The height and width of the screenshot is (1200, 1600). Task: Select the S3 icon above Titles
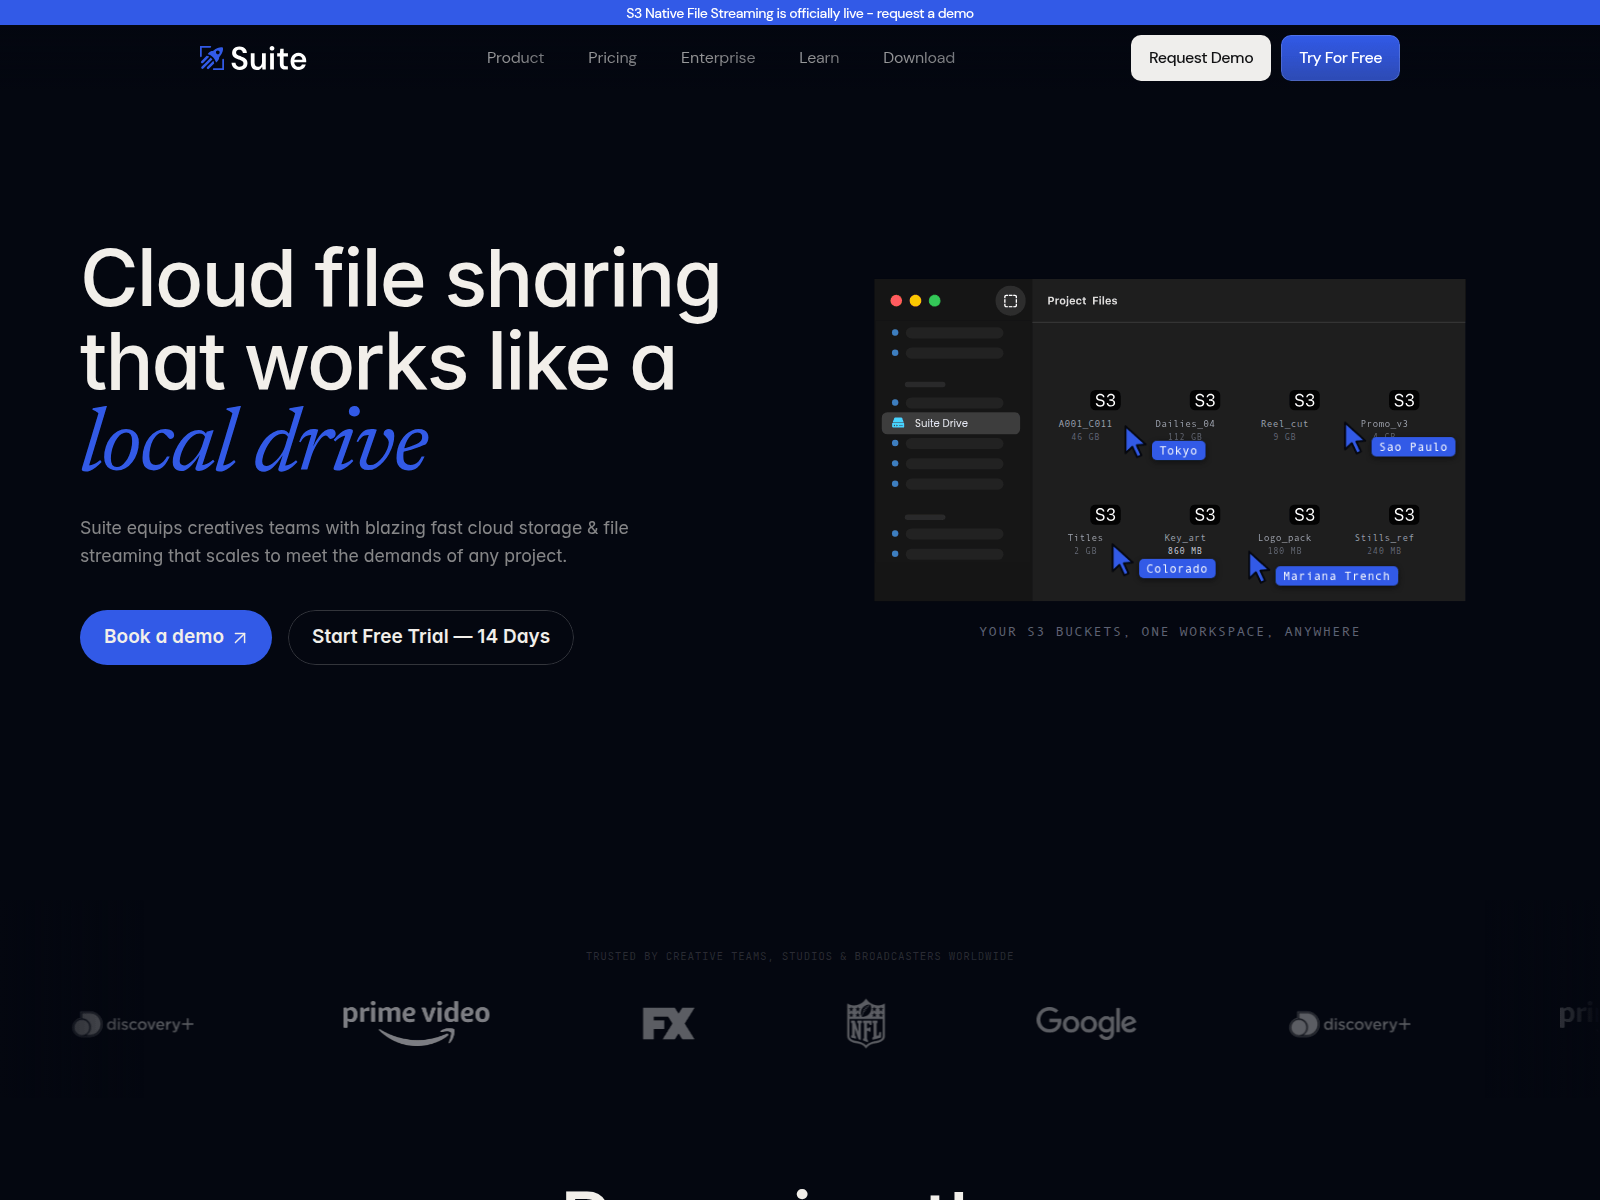[1105, 514]
